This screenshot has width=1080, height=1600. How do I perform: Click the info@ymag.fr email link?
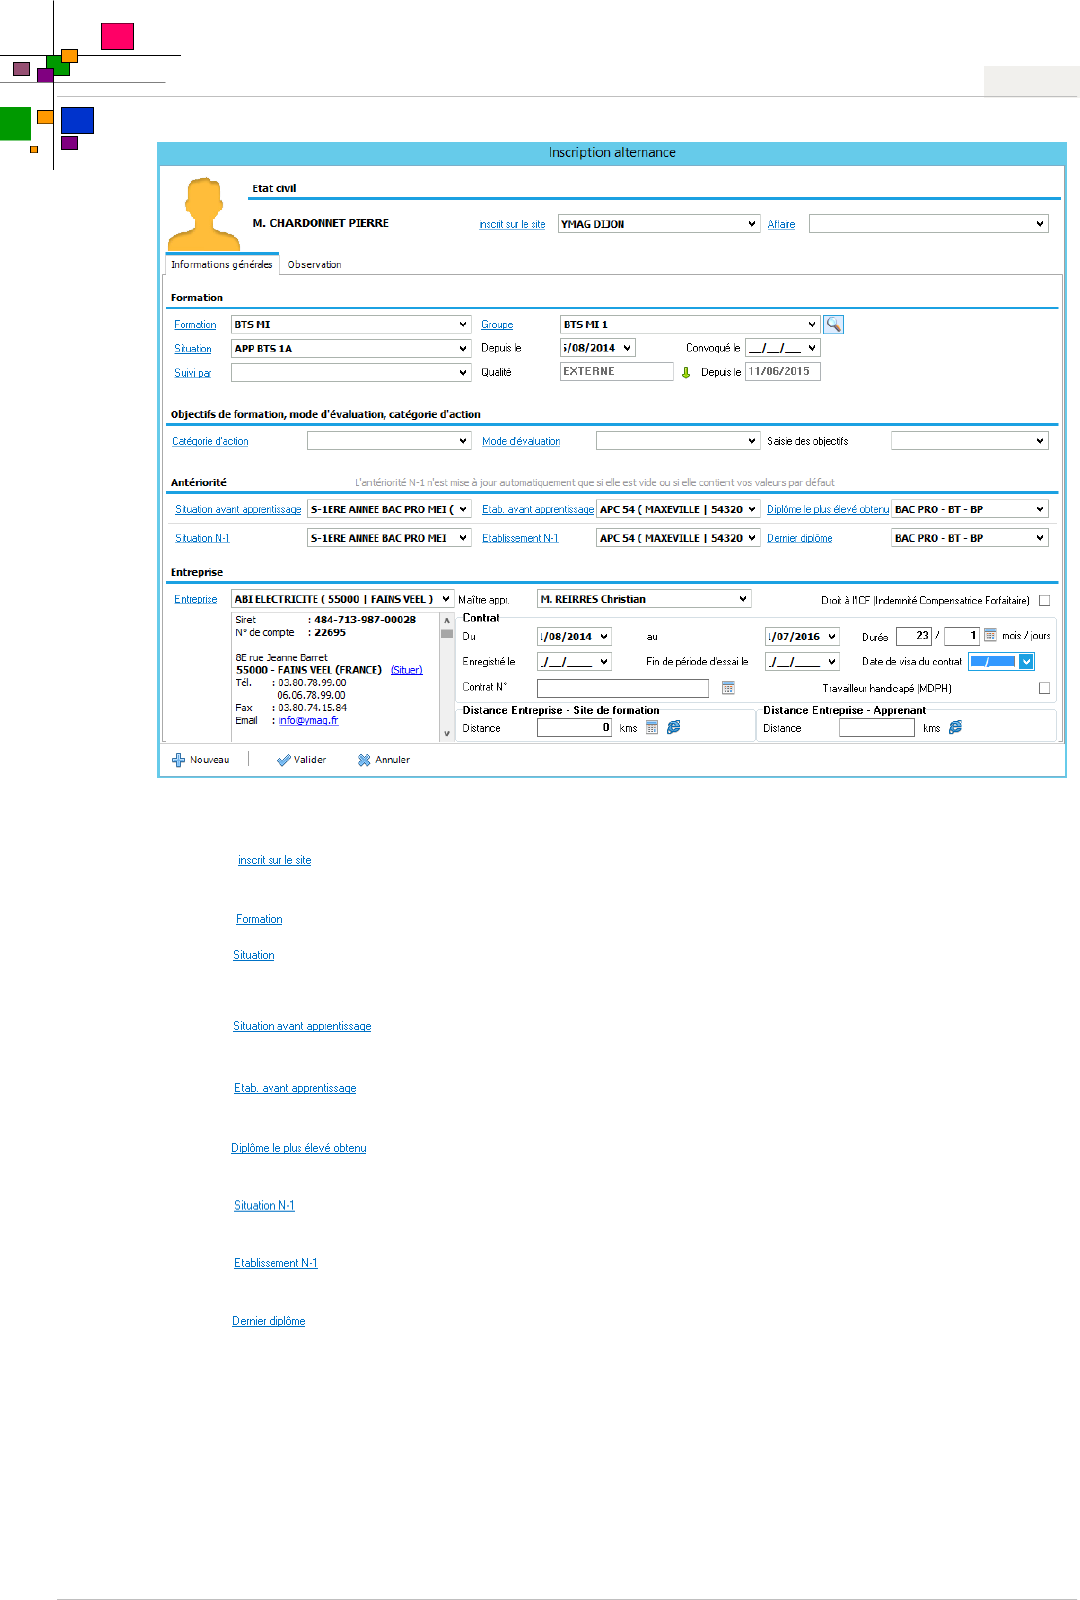tap(308, 720)
